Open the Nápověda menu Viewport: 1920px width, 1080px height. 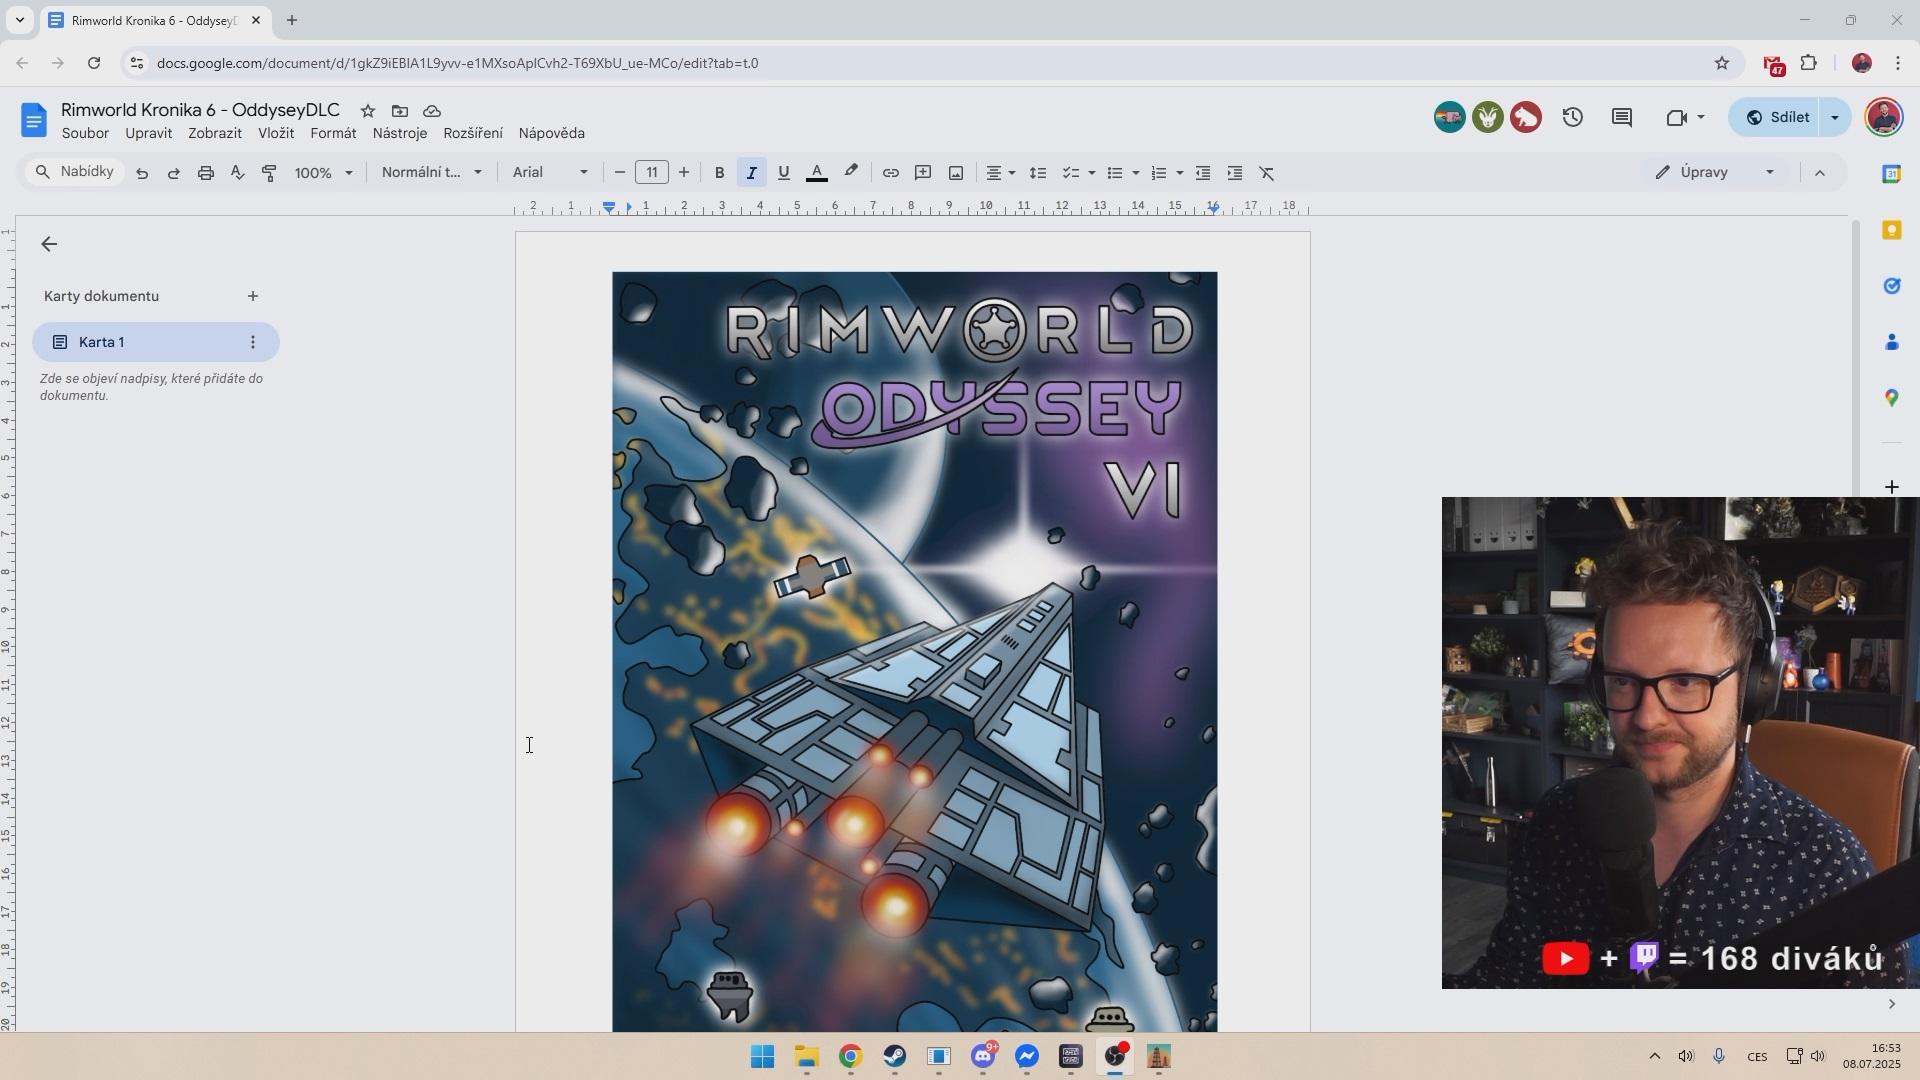tap(552, 133)
